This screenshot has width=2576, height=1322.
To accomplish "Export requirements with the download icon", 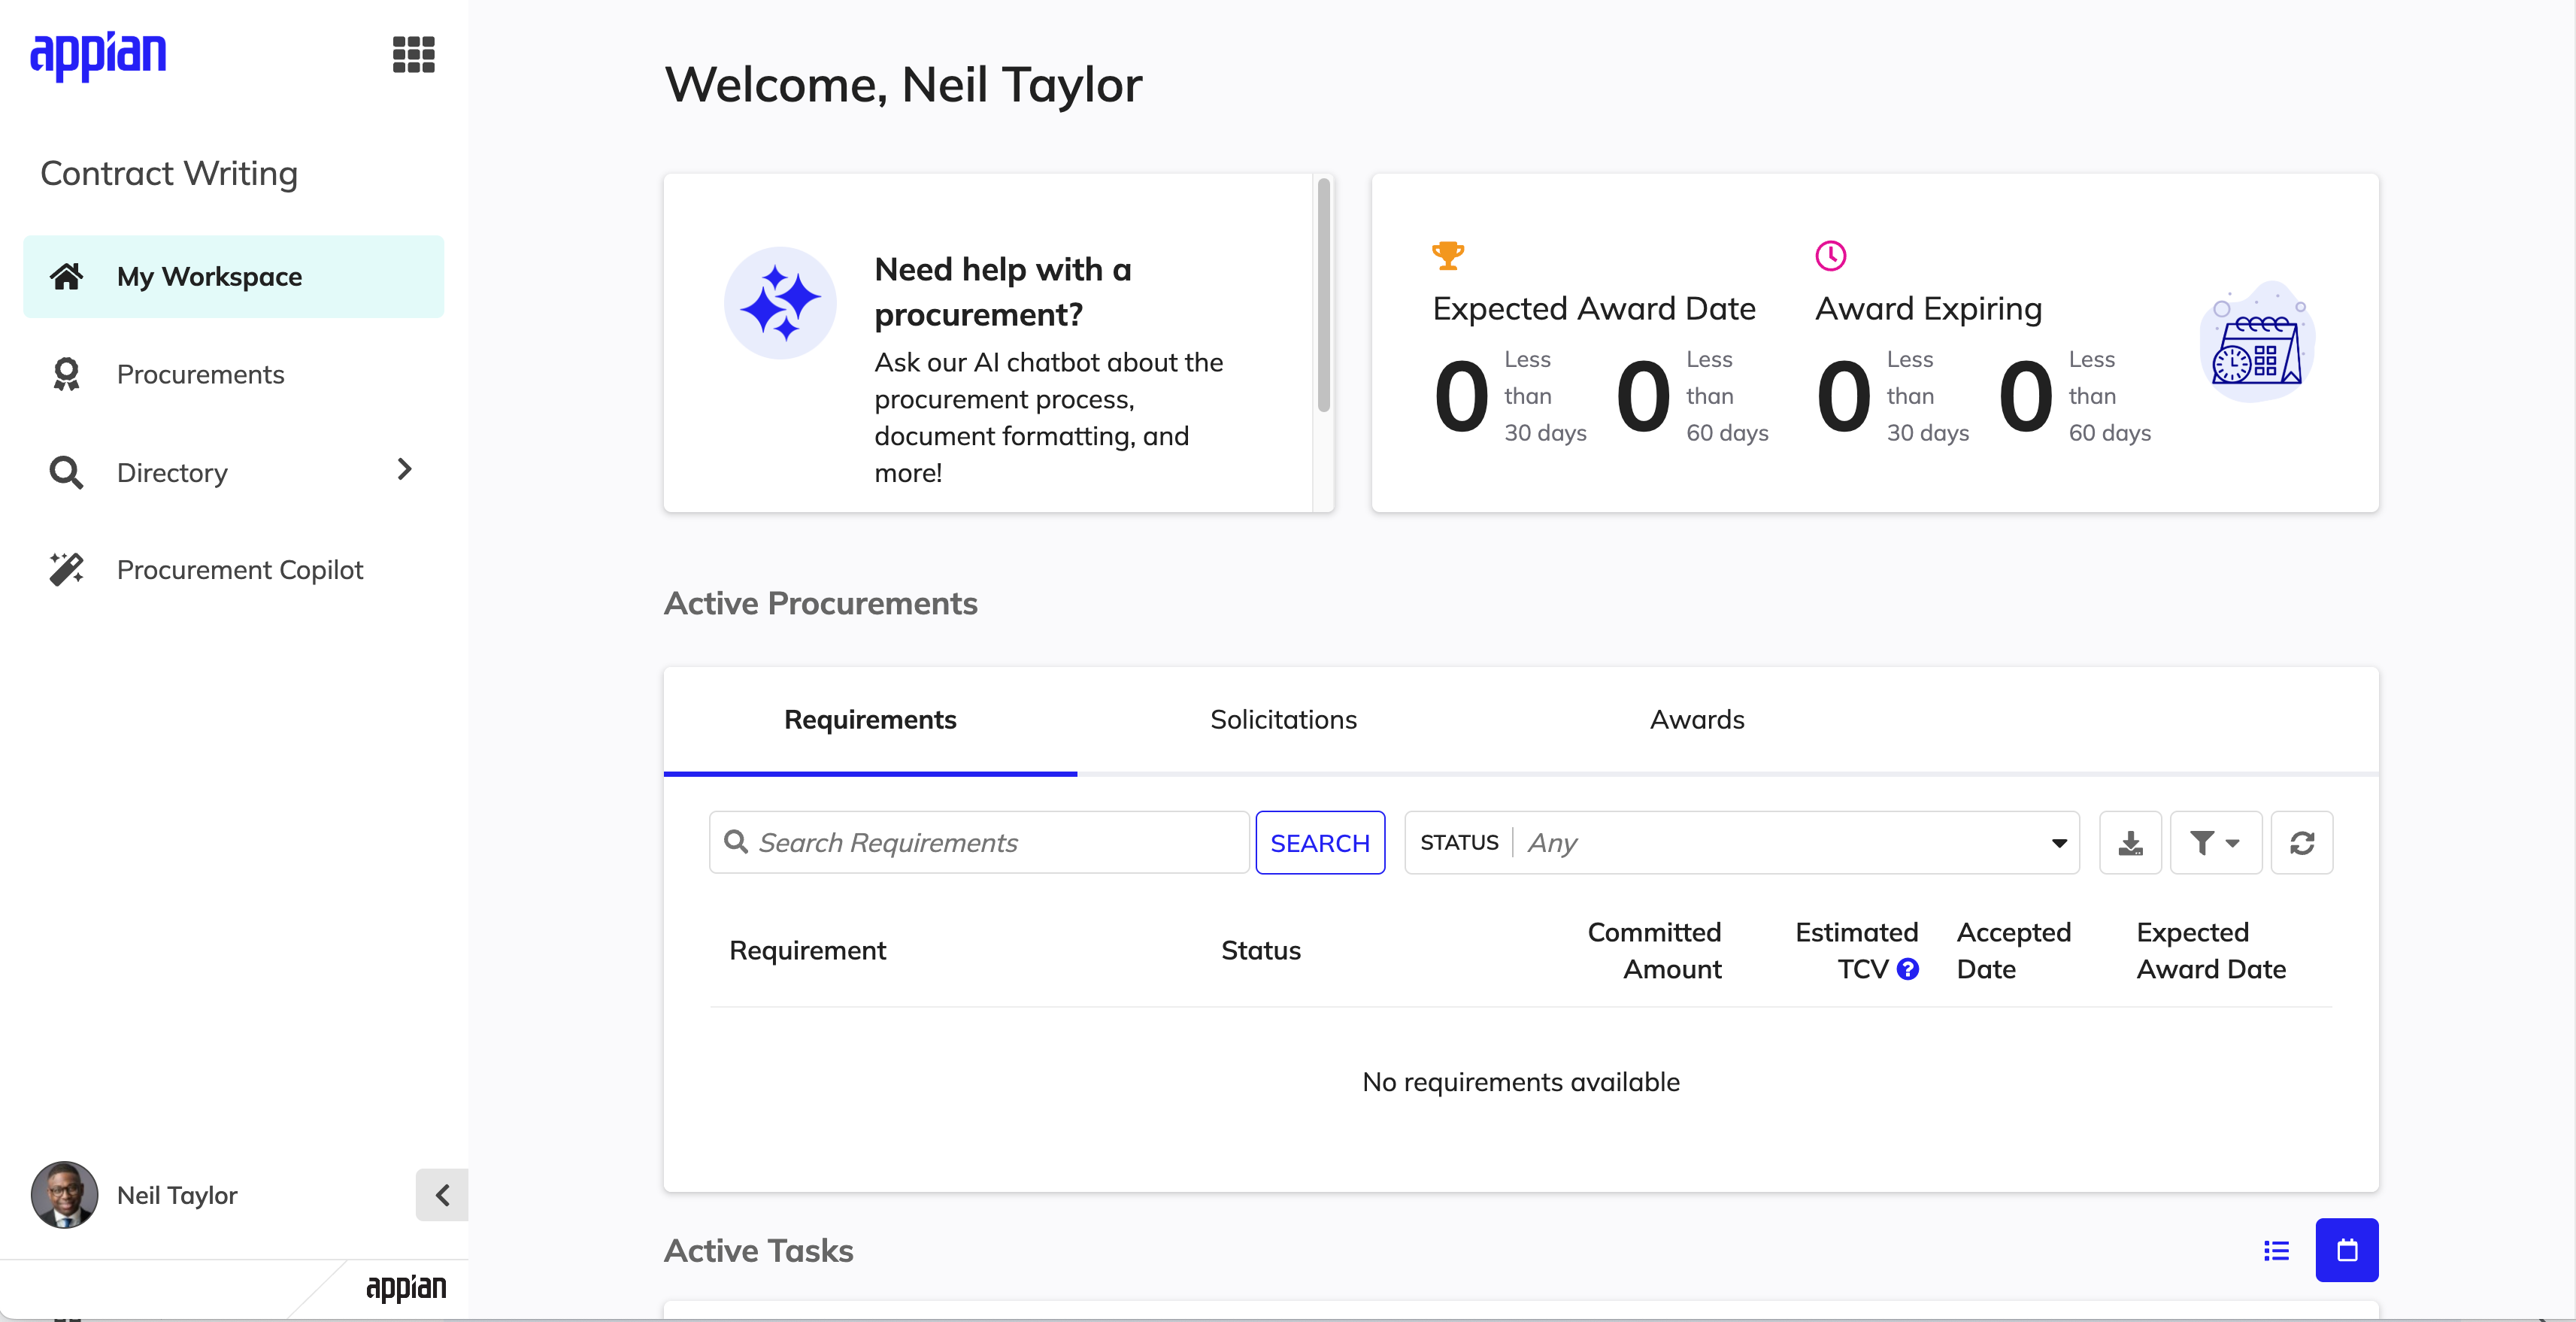I will click(x=2130, y=843).
